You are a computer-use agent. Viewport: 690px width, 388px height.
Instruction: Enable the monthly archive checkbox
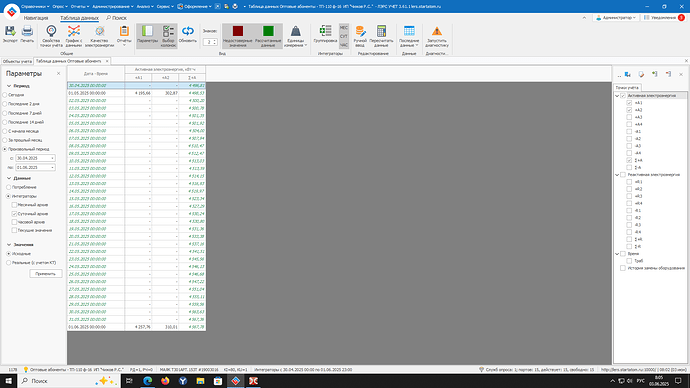pyautogui.click(x=14, y=205)
